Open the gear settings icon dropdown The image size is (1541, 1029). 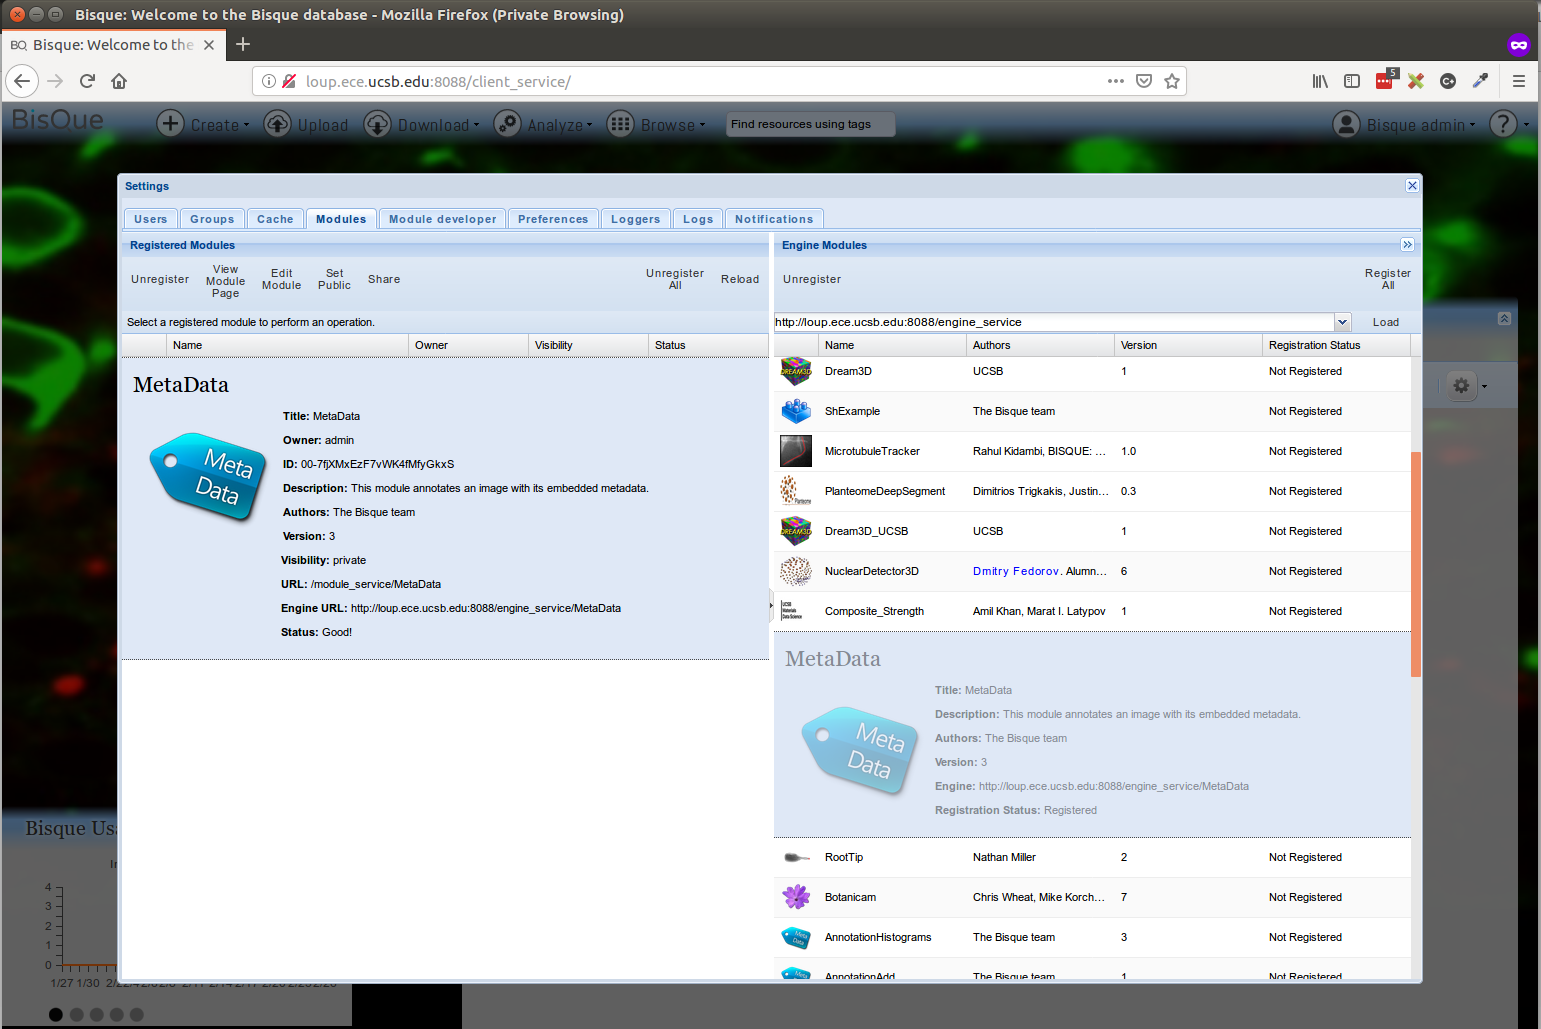coord(1468,386)
